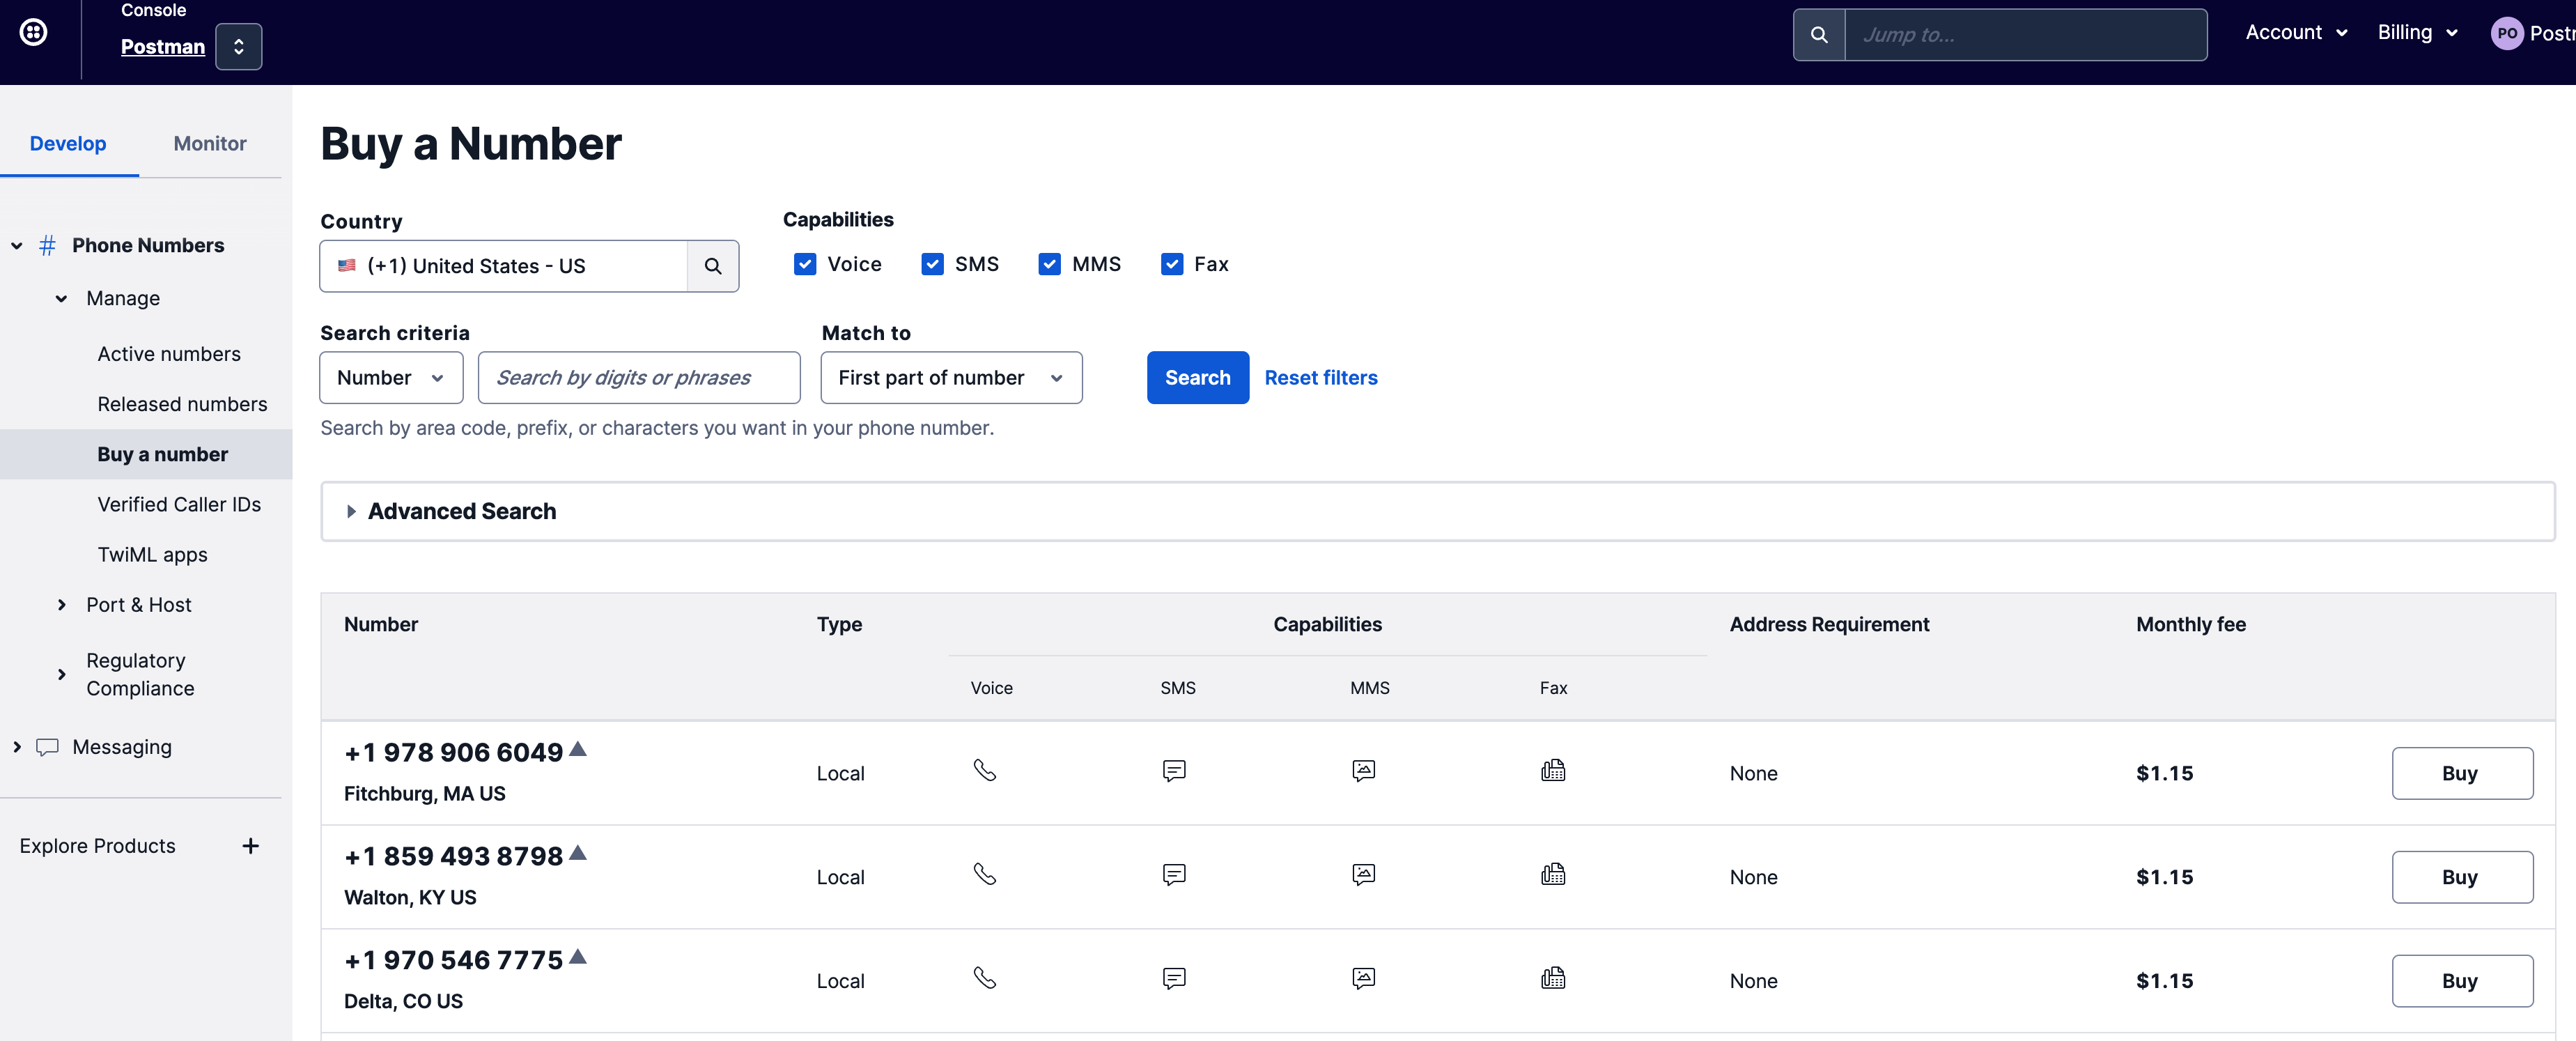Open the Billing menu
Screen dimensions: 2576x1041
pos(2416,33)
